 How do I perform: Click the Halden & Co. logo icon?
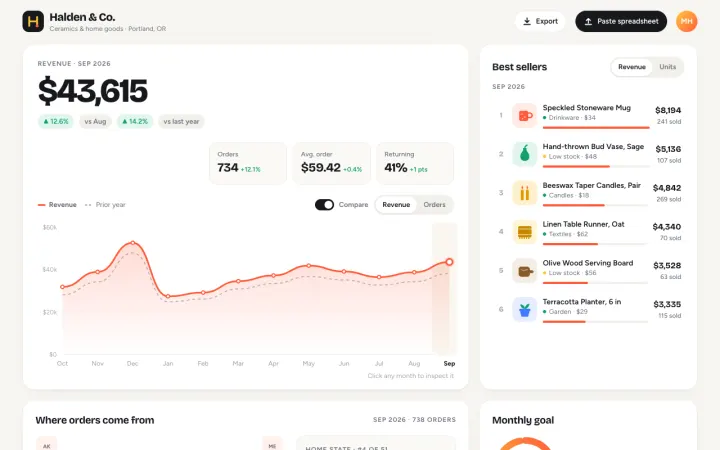point(33,21)
